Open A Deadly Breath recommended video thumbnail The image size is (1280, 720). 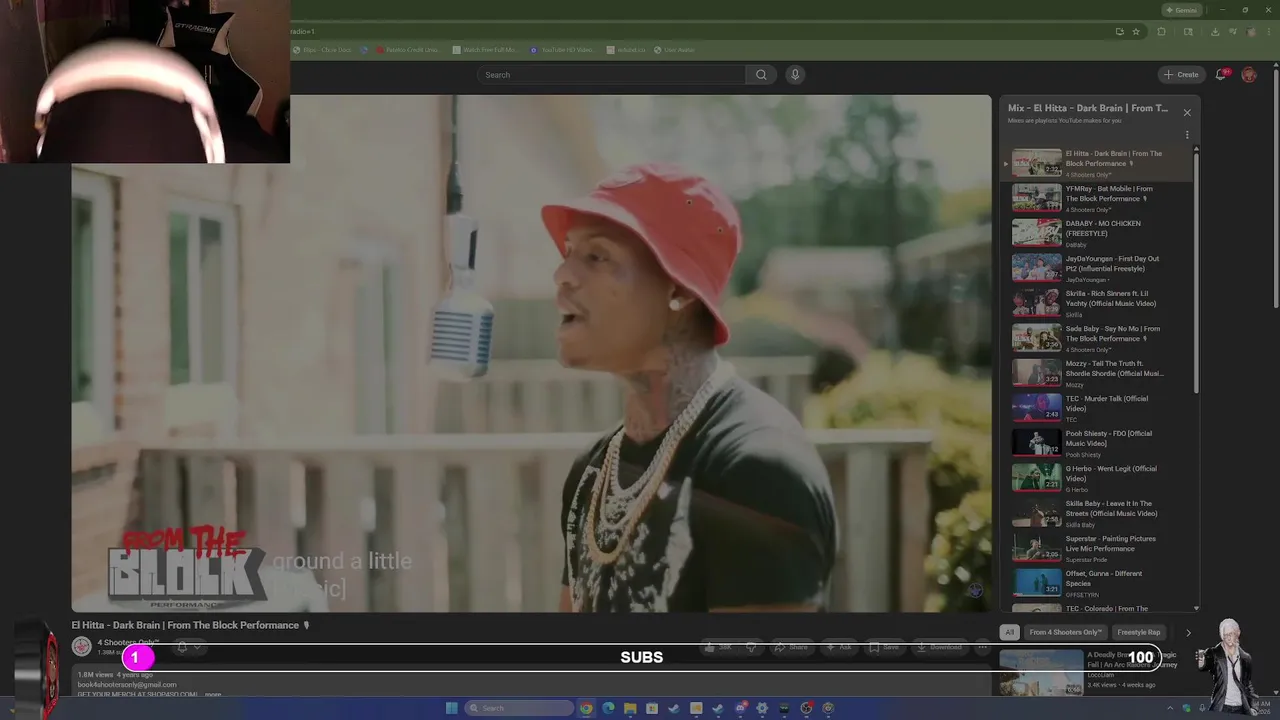point(1041,672)
